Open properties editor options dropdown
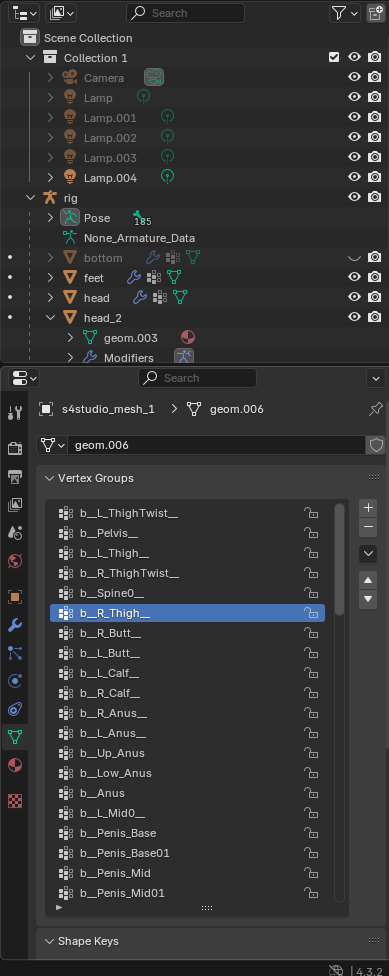 pyautogui.click(x=376, y=378)
